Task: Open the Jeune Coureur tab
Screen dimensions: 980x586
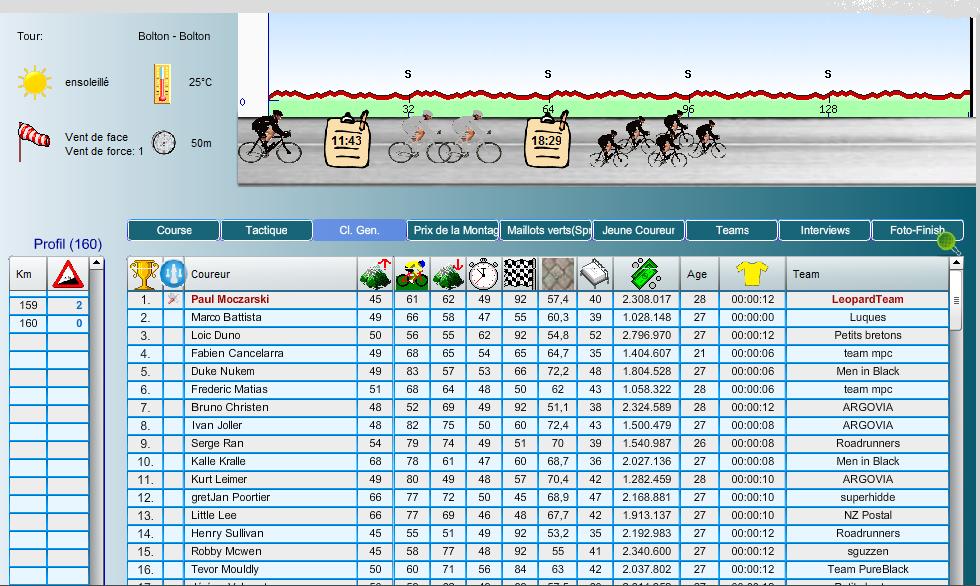Action: coord(639,230)
